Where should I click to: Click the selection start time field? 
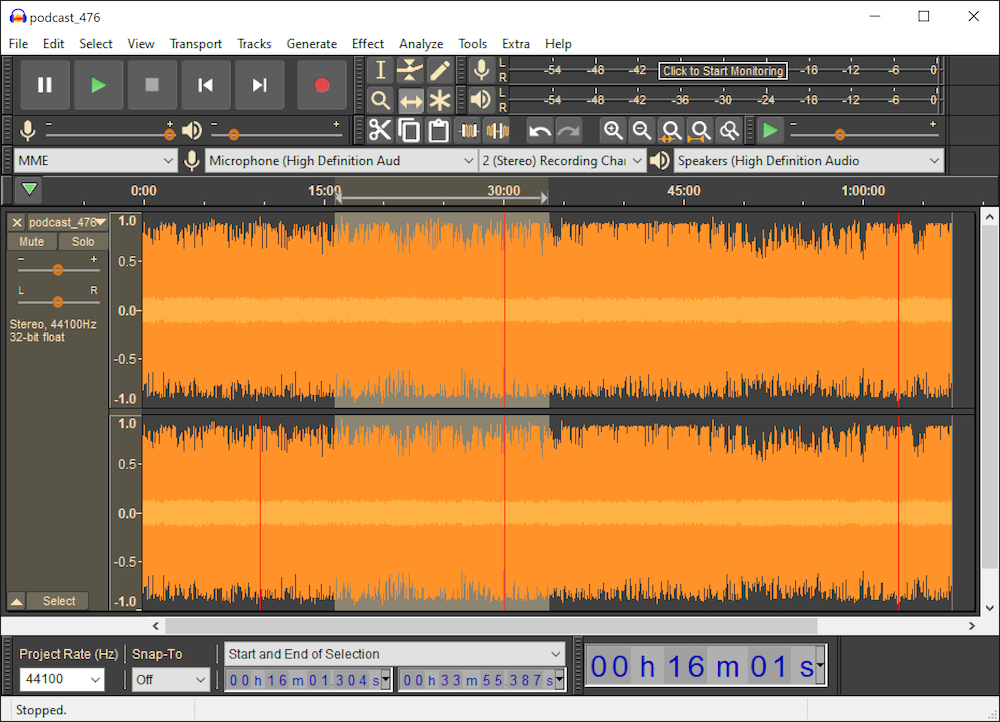[308, 681]
